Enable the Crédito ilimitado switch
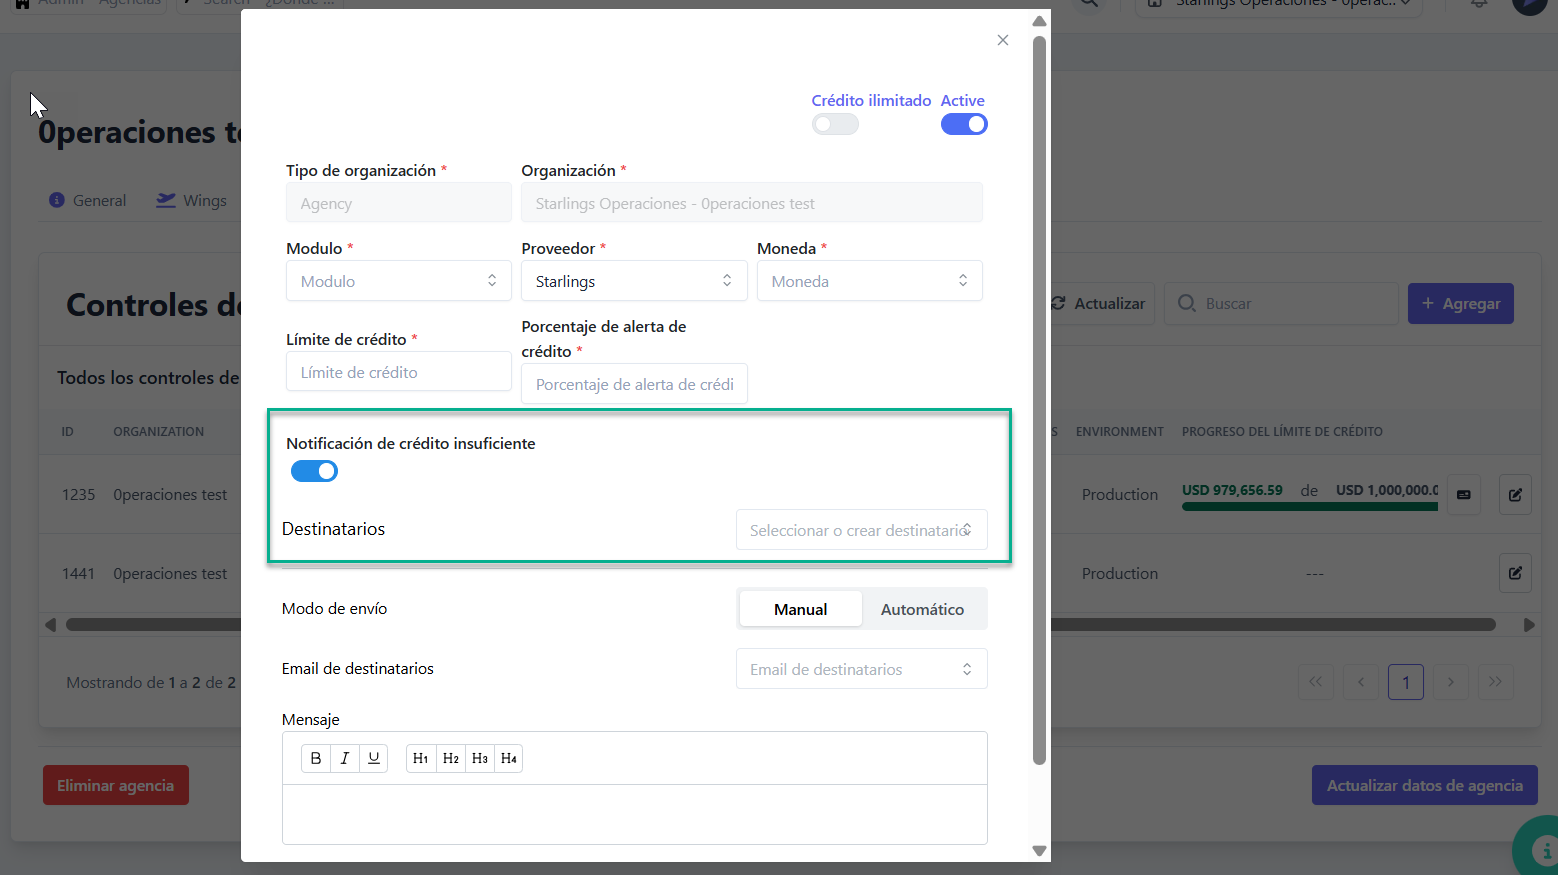This screenshot has height=875, width=1558. [835, 124]
